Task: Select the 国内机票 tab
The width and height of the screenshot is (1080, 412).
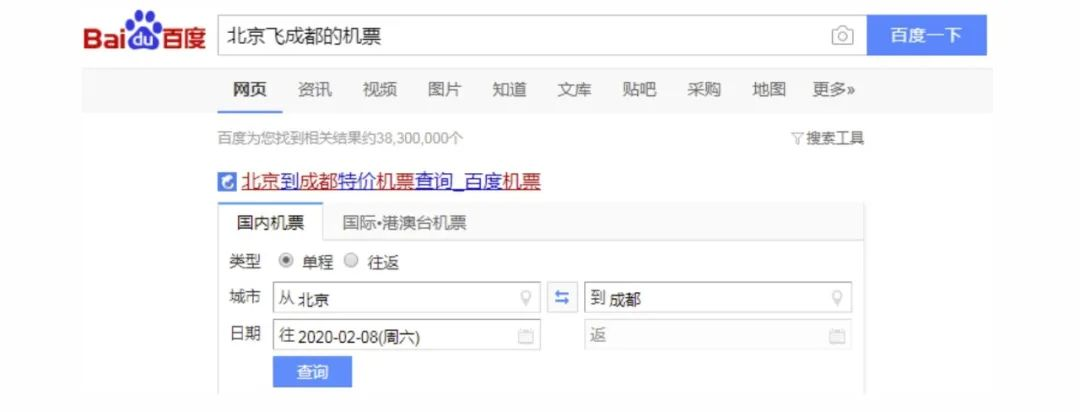Action: pos(270,223)
